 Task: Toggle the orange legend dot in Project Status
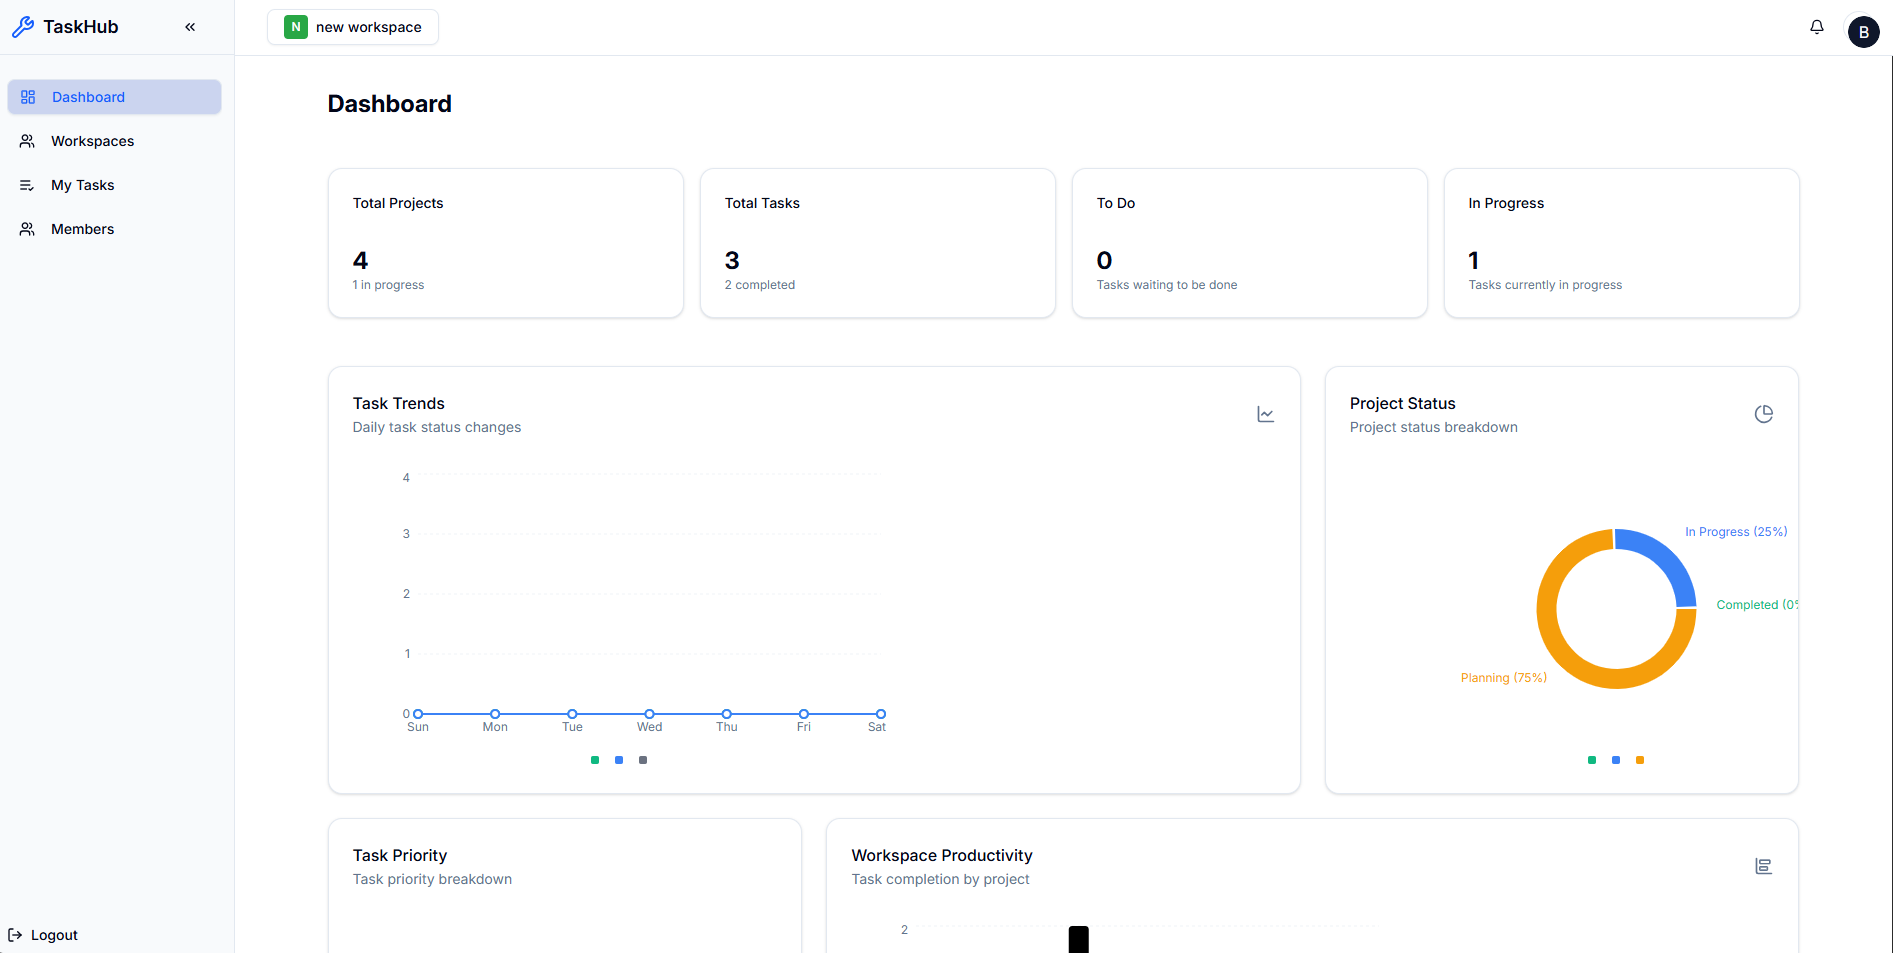tap(1639, 760)
